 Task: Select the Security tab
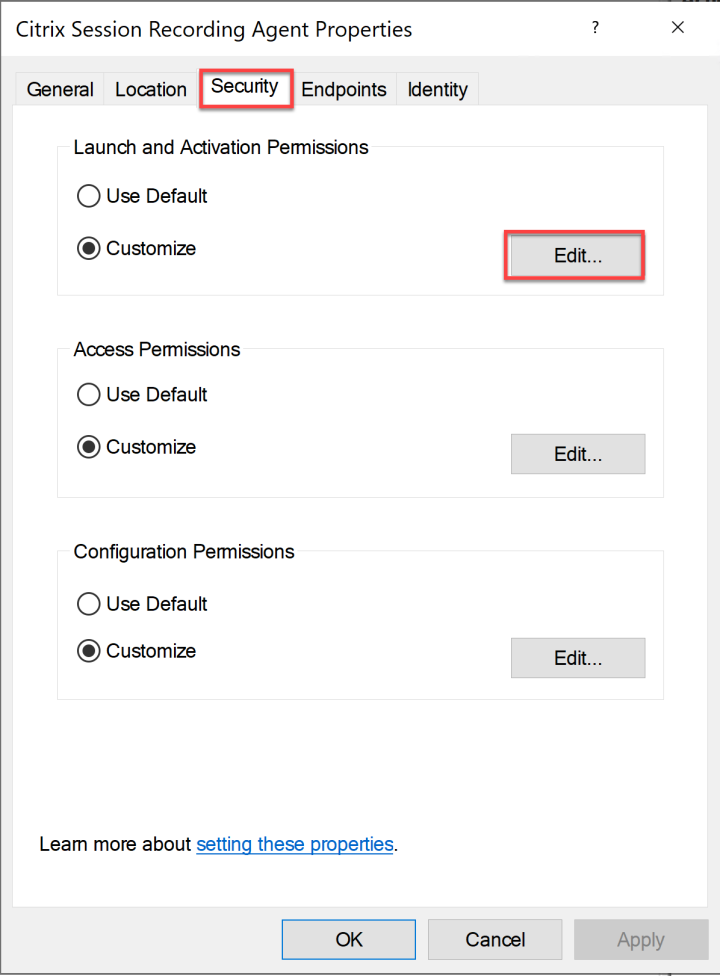(245, 87)
